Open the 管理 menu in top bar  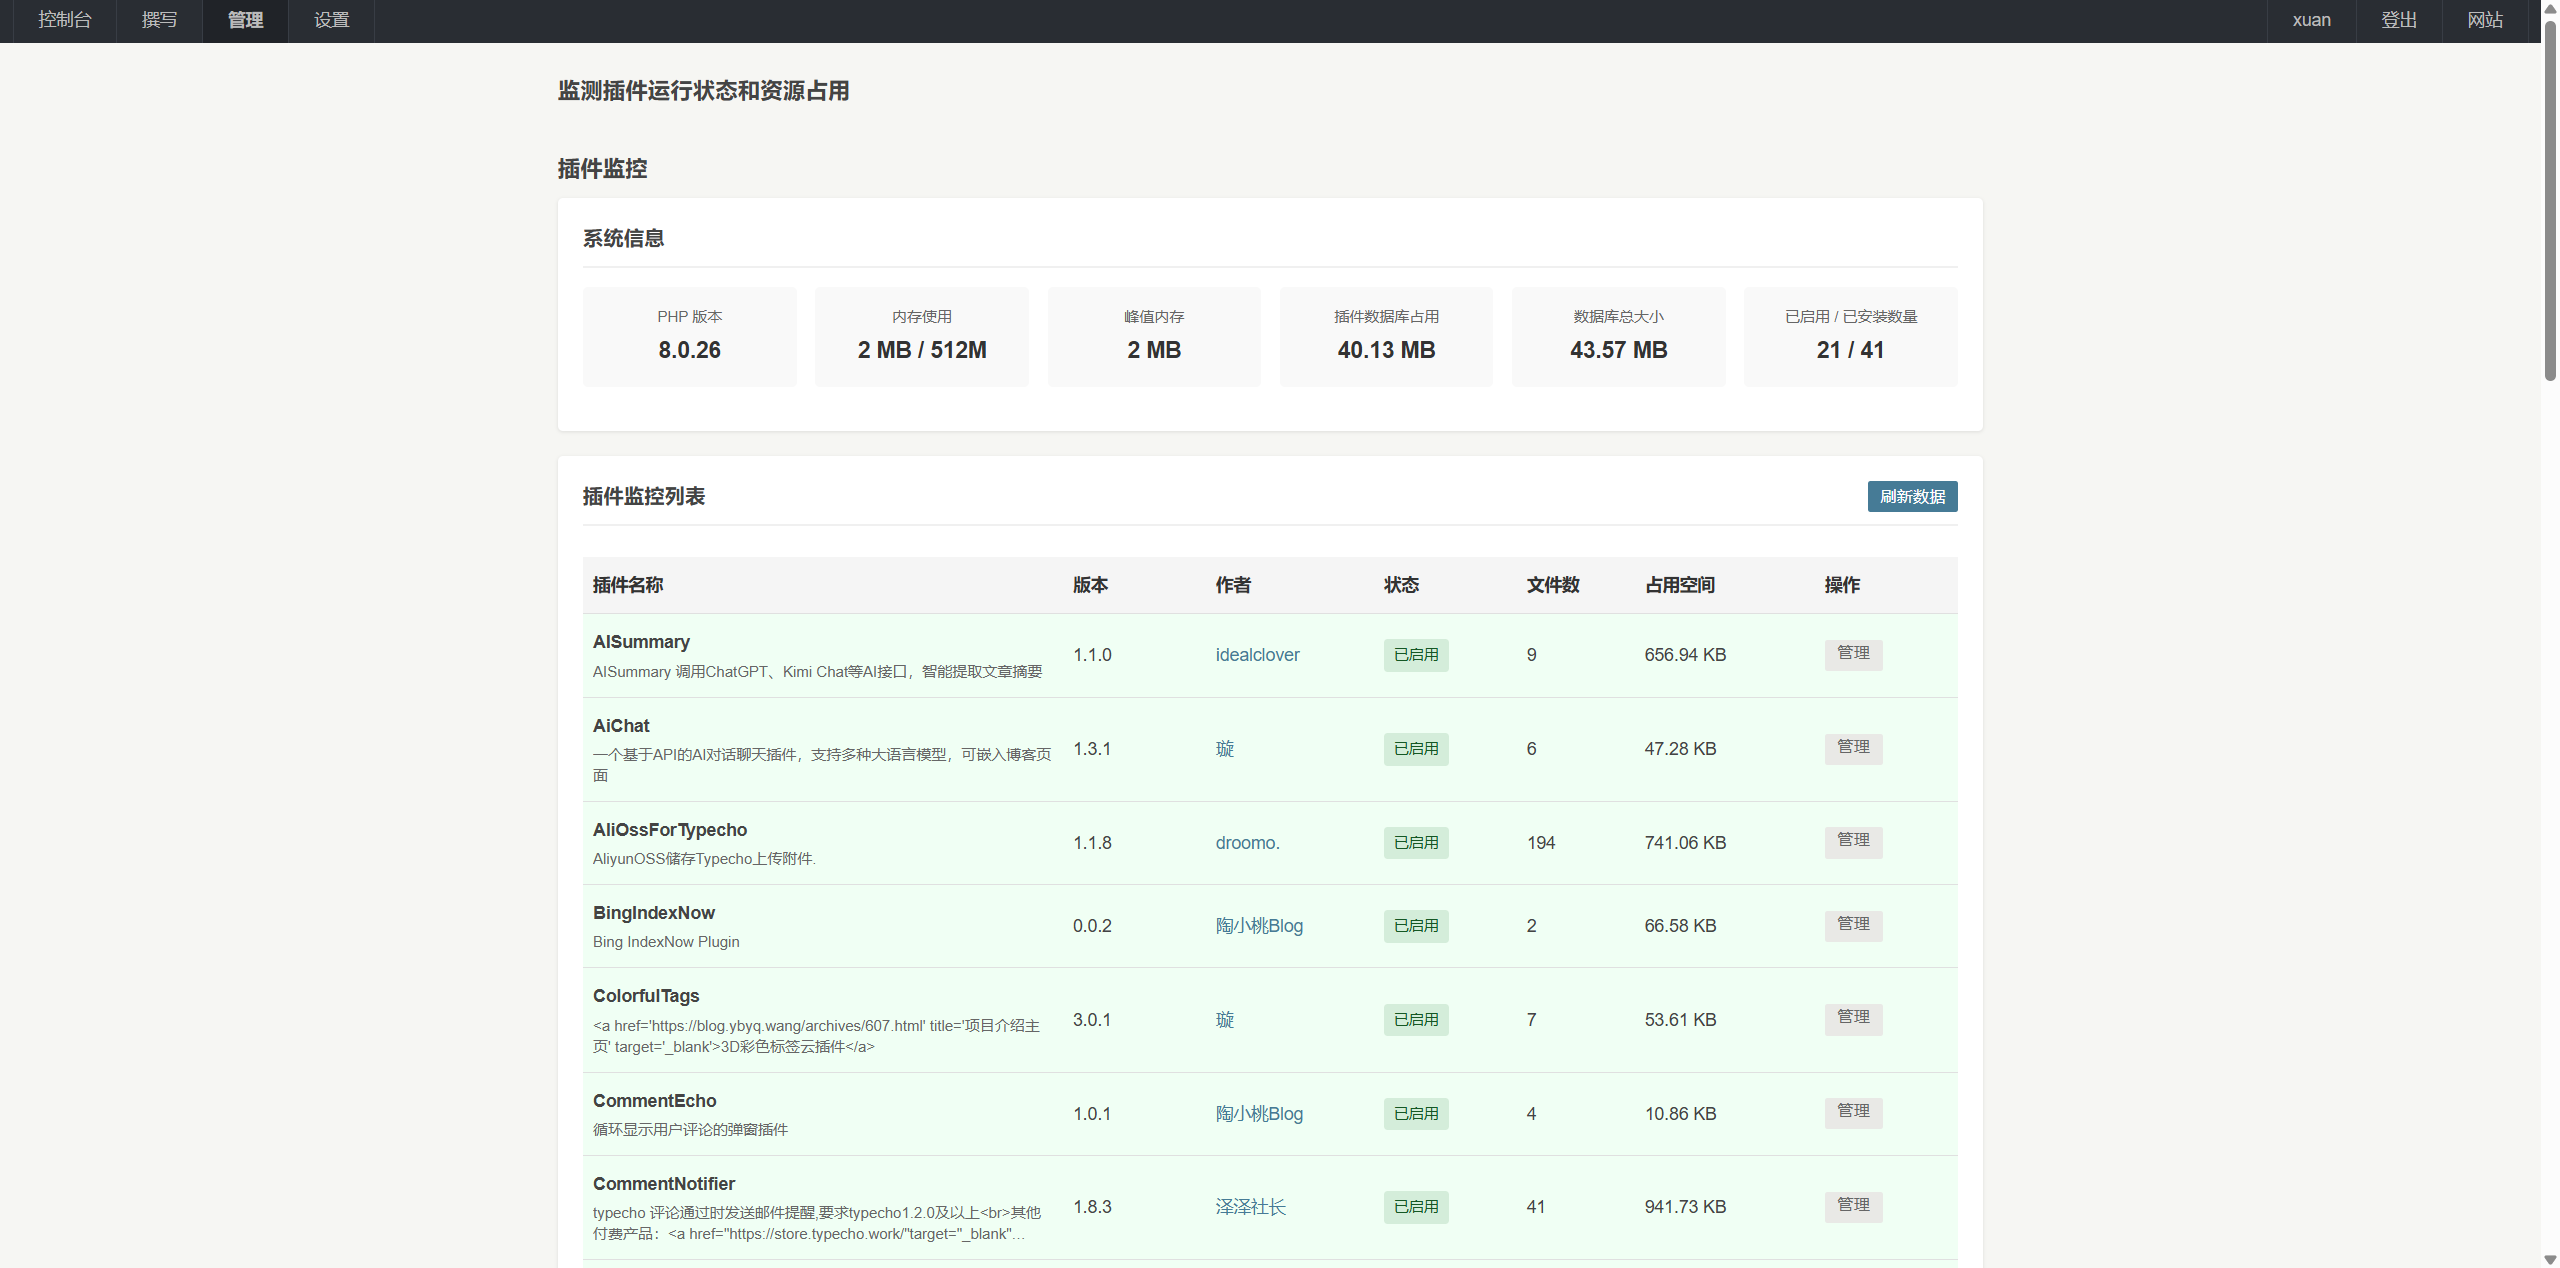pyautogui.click(x=245, y=20)
